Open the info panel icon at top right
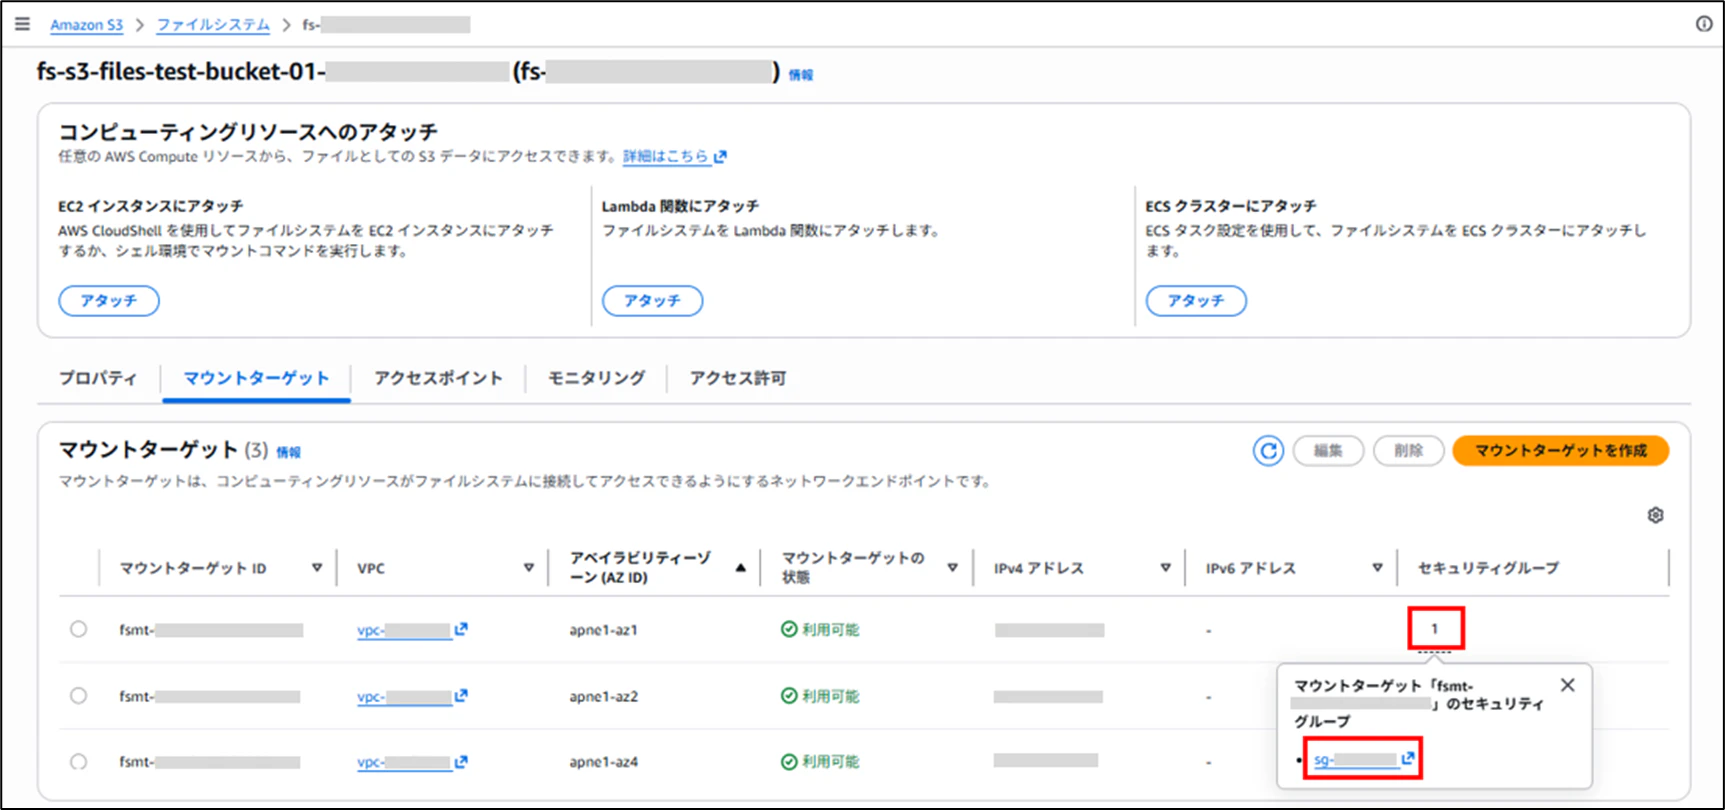This screenshot has width=1725, height=810. 1704,24
